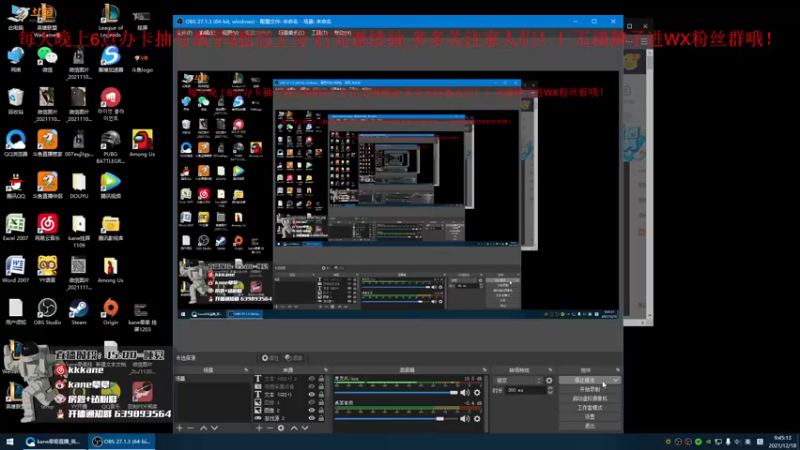
Task: Toggle visibility of the 图像 2 source
Action: point(311,410)
